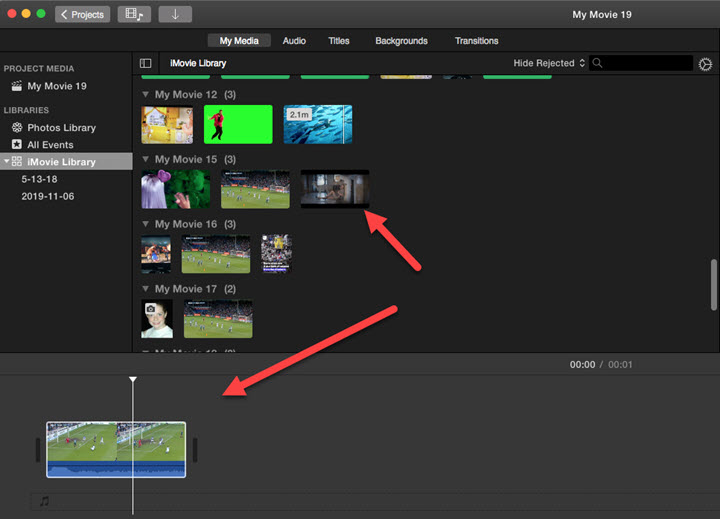Click the iMovie Library grid icon

pos(17,161)
